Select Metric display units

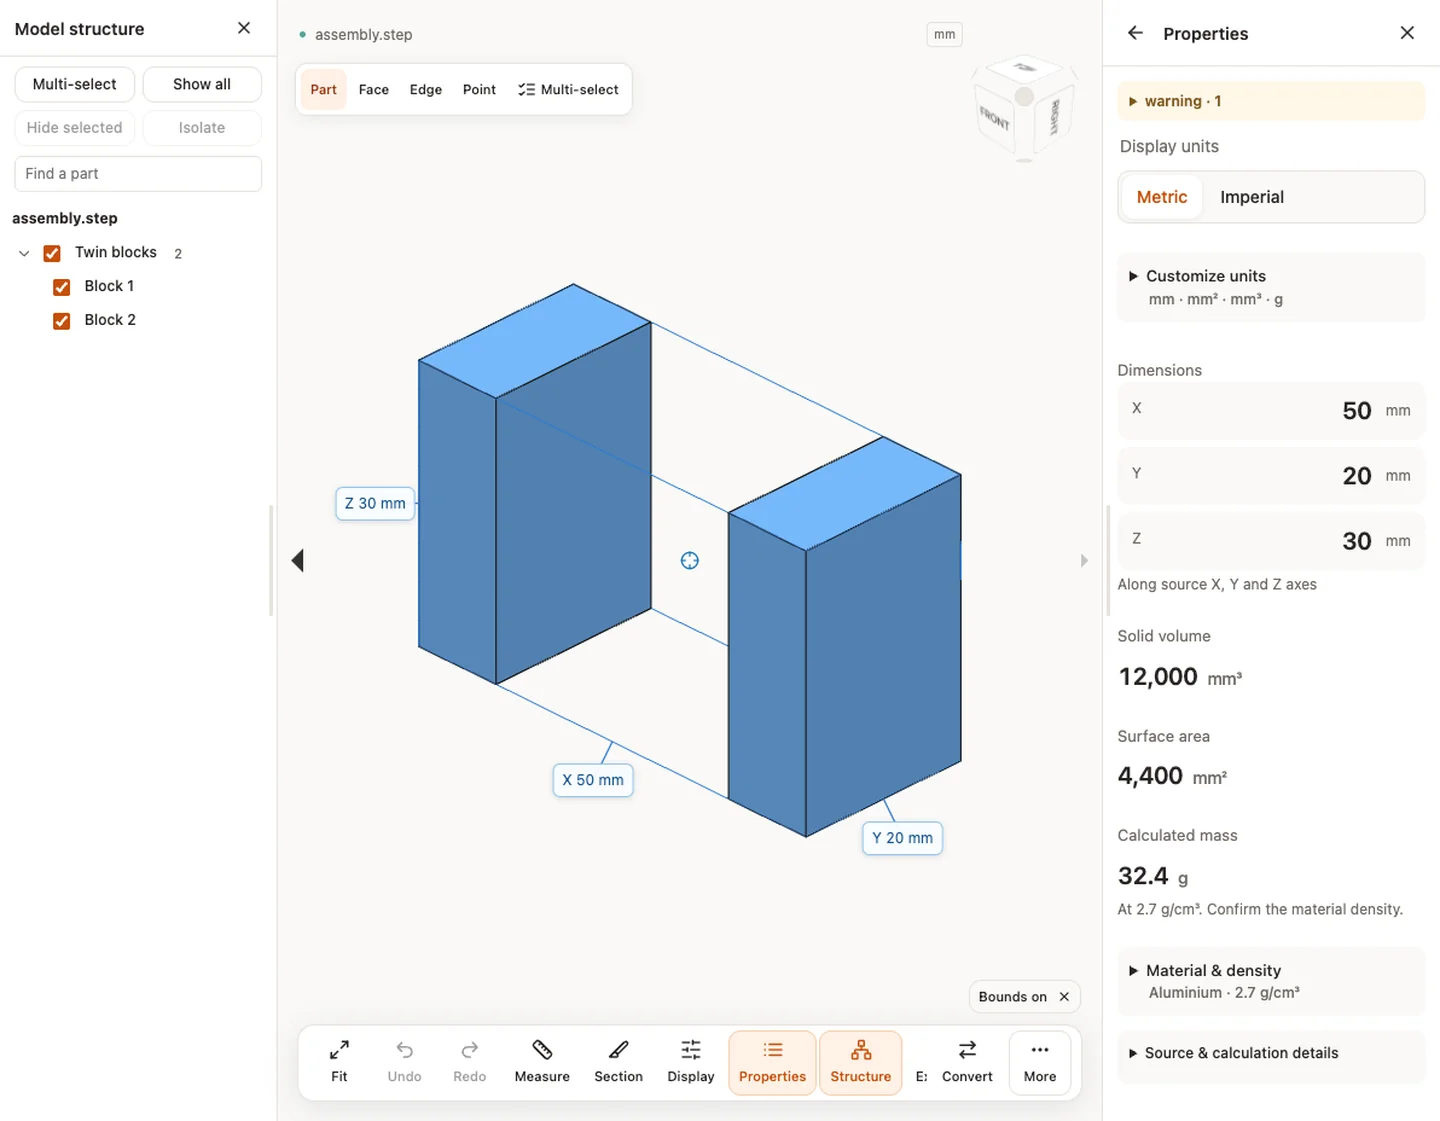(1161, 197)
